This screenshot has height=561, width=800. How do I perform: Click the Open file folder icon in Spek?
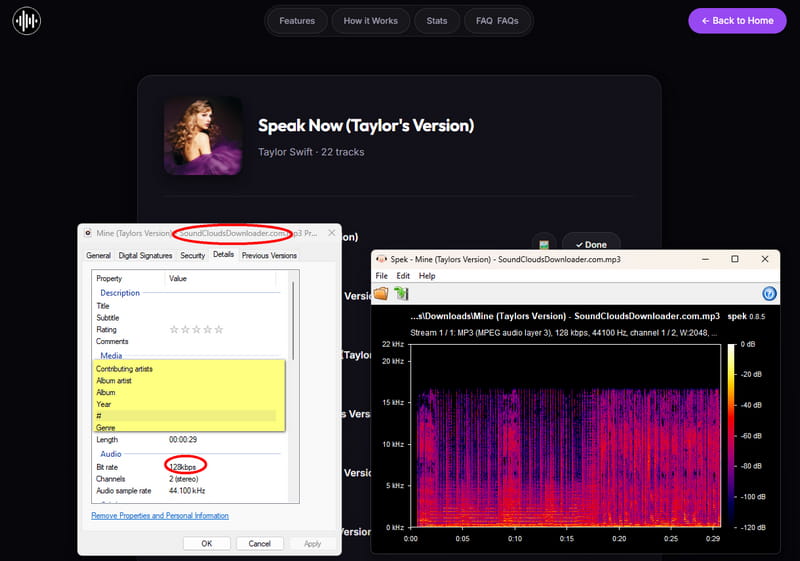coord(381,294)
